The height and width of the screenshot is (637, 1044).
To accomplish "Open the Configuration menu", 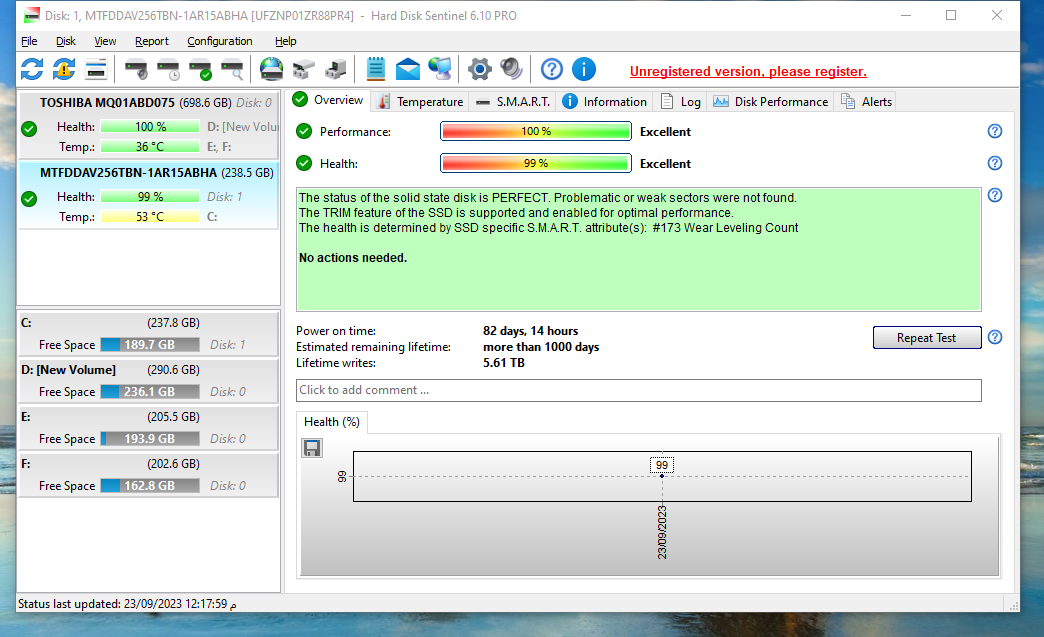I will pyautogui.click(x=220, y=41).
